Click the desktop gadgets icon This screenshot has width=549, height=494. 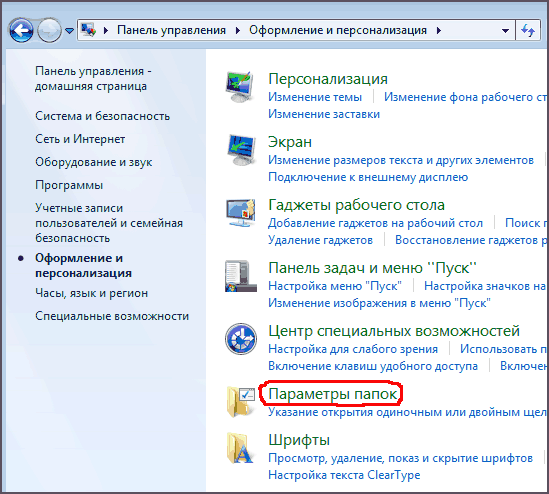click(241, 213)
